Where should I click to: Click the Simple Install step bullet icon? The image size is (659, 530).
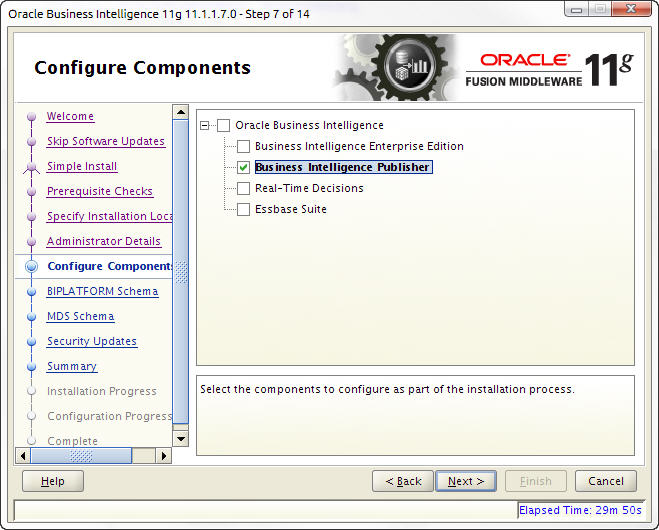coord(32,167)
